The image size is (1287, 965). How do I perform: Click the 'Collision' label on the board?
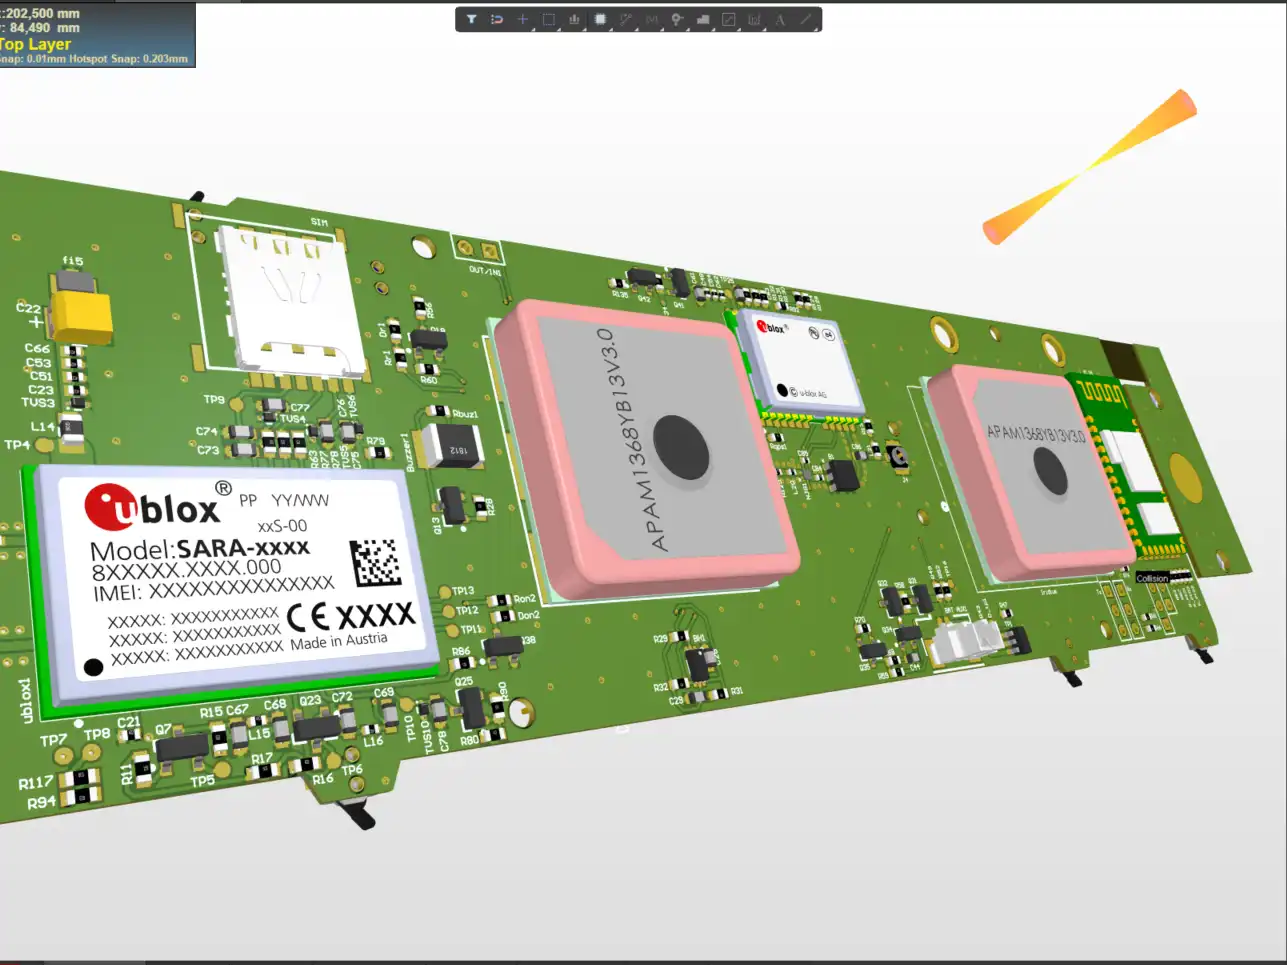click(x=1152, y=578)
